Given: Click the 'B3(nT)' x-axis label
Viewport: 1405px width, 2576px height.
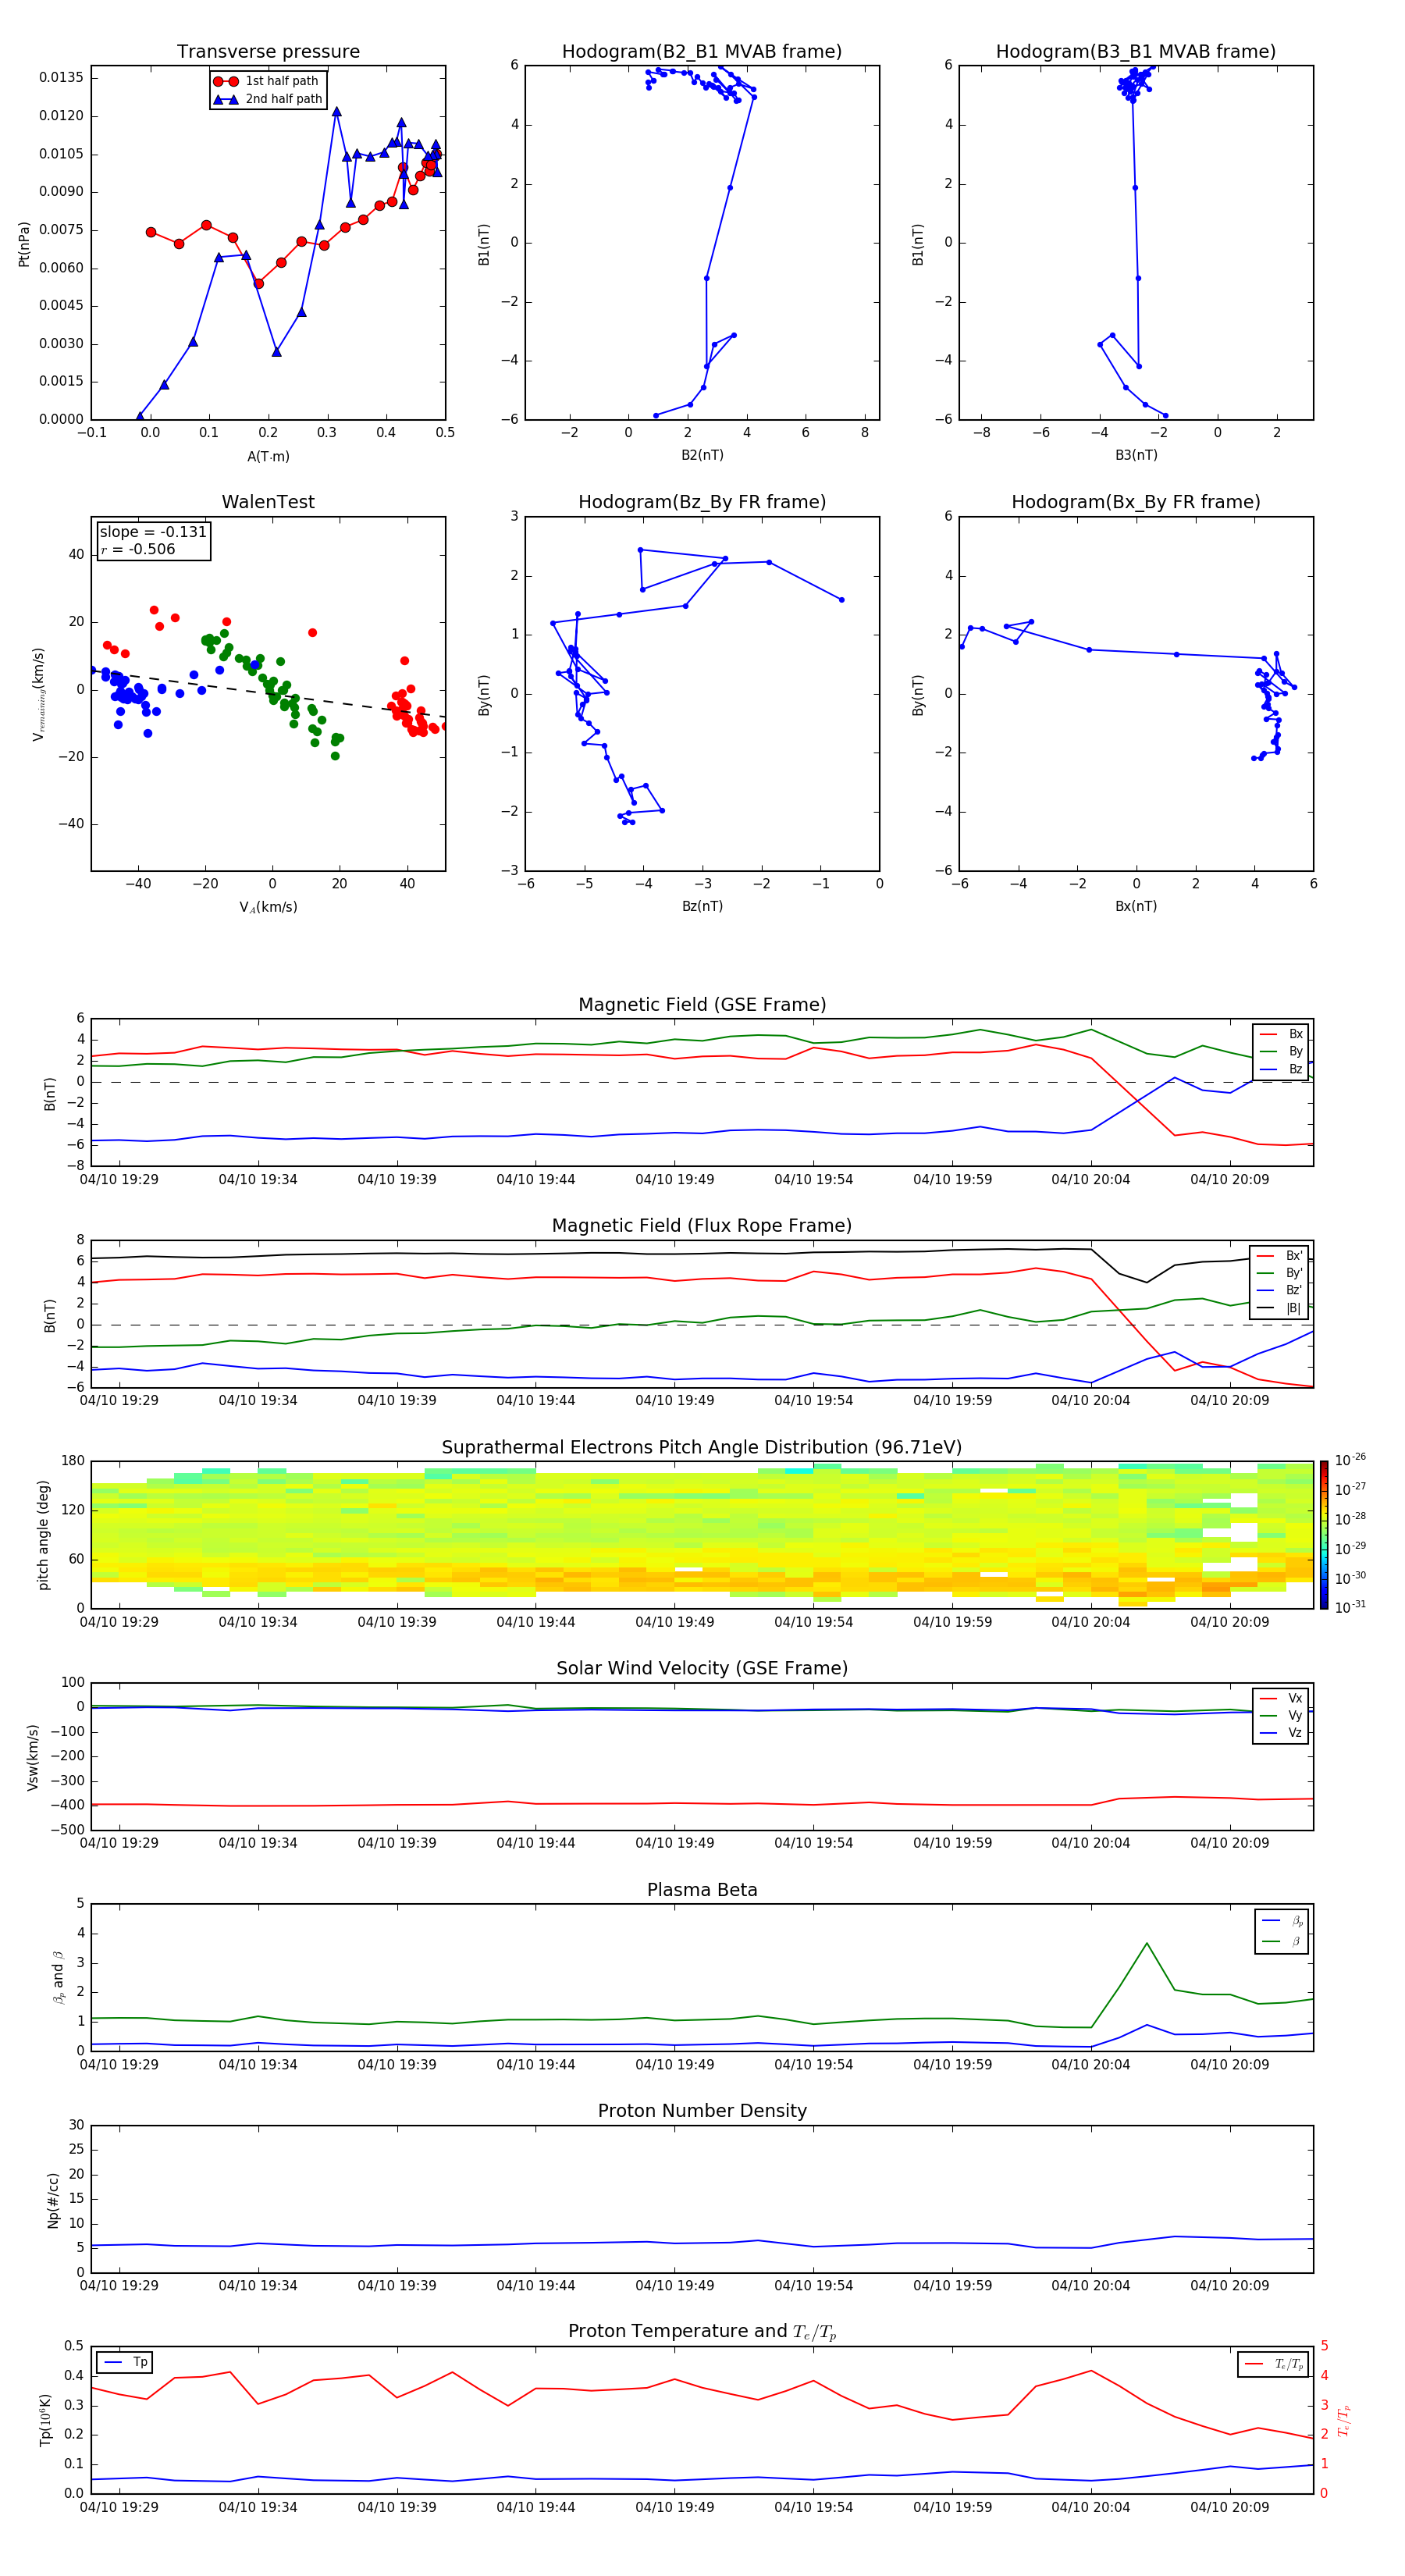Looking at the screenshot, I should (x=1136, y=455).
